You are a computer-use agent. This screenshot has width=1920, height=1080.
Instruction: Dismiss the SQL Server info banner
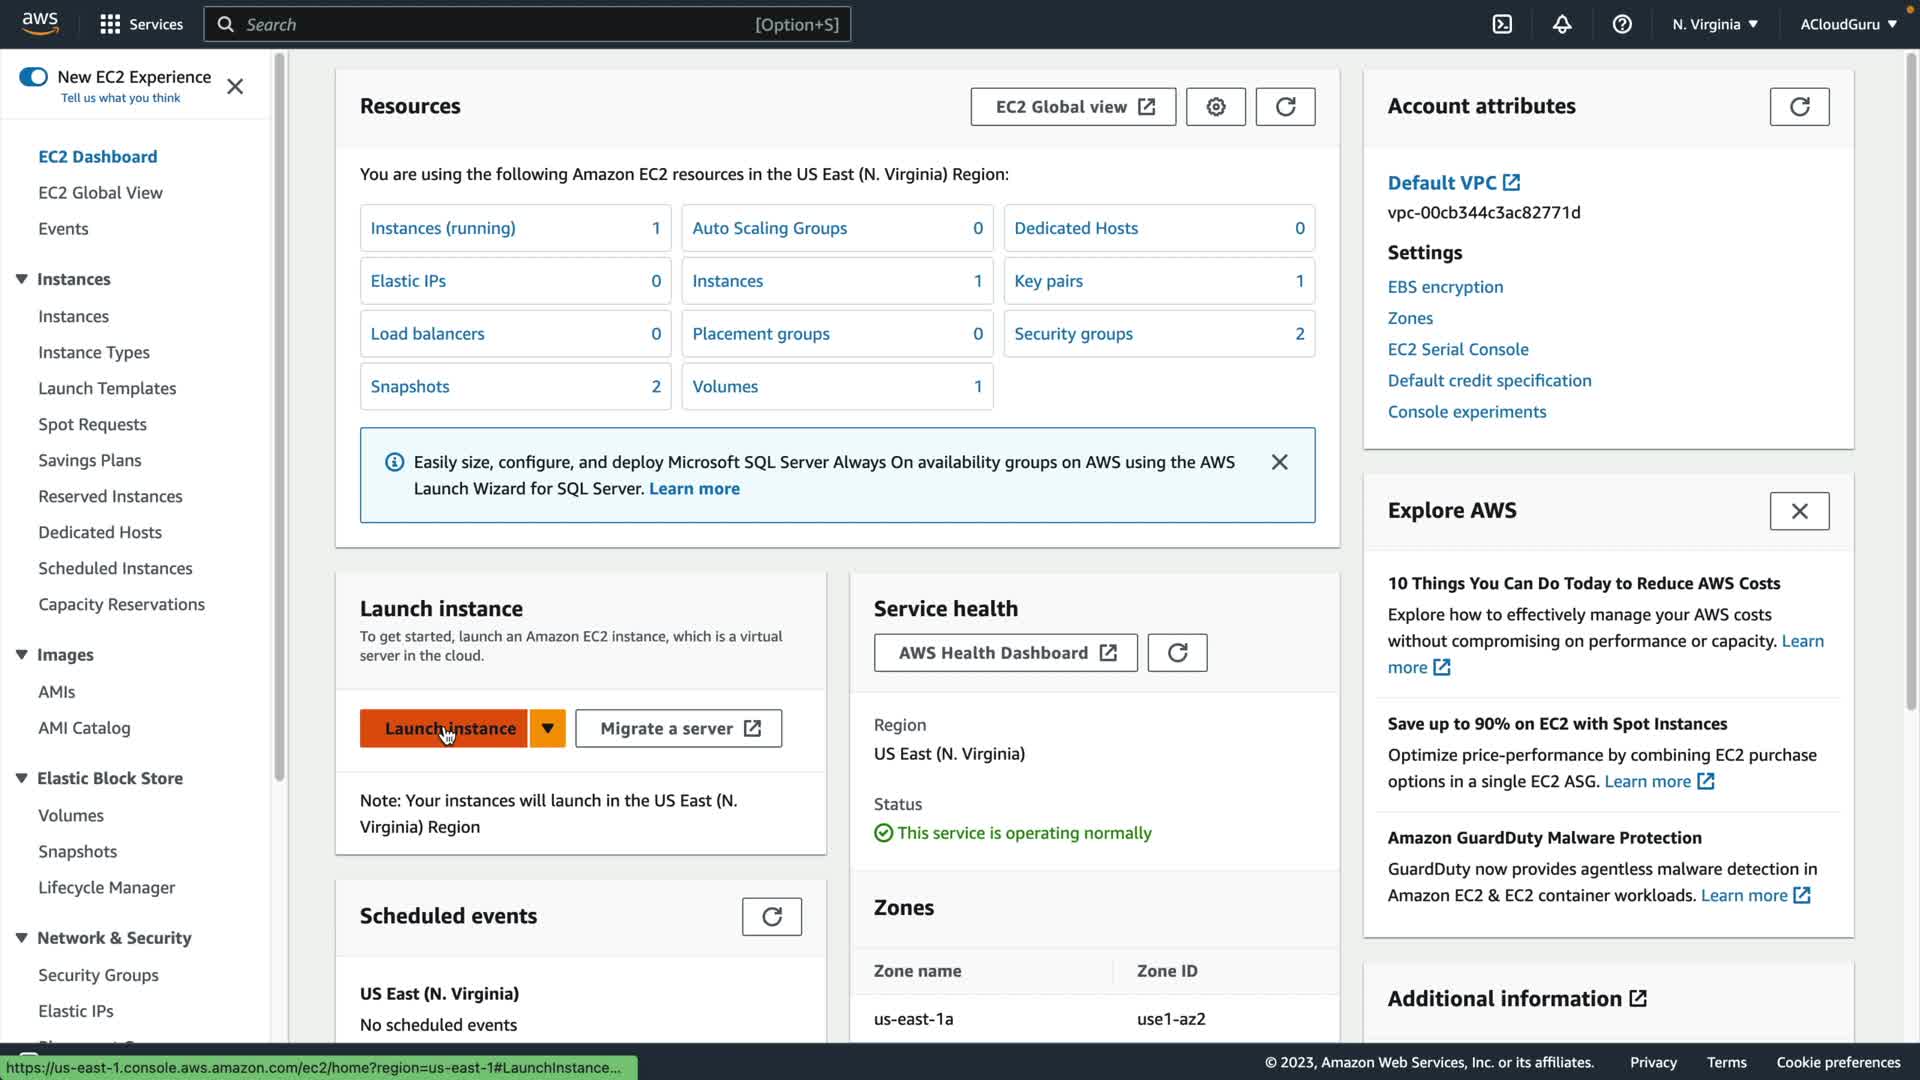pyautogui.click(x=1279, y=462)
